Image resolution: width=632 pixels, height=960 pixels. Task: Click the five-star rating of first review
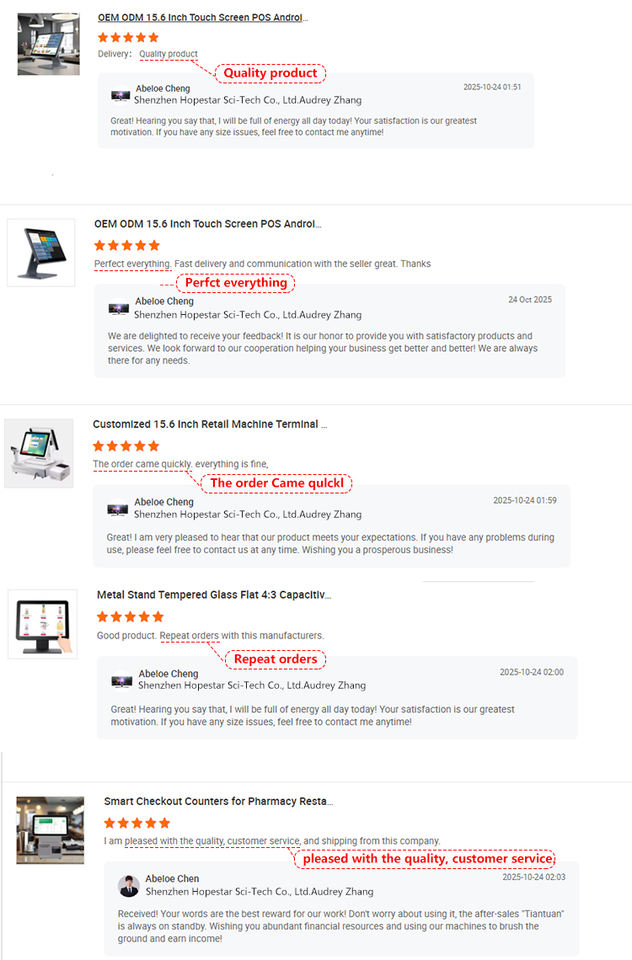(128, 37)
